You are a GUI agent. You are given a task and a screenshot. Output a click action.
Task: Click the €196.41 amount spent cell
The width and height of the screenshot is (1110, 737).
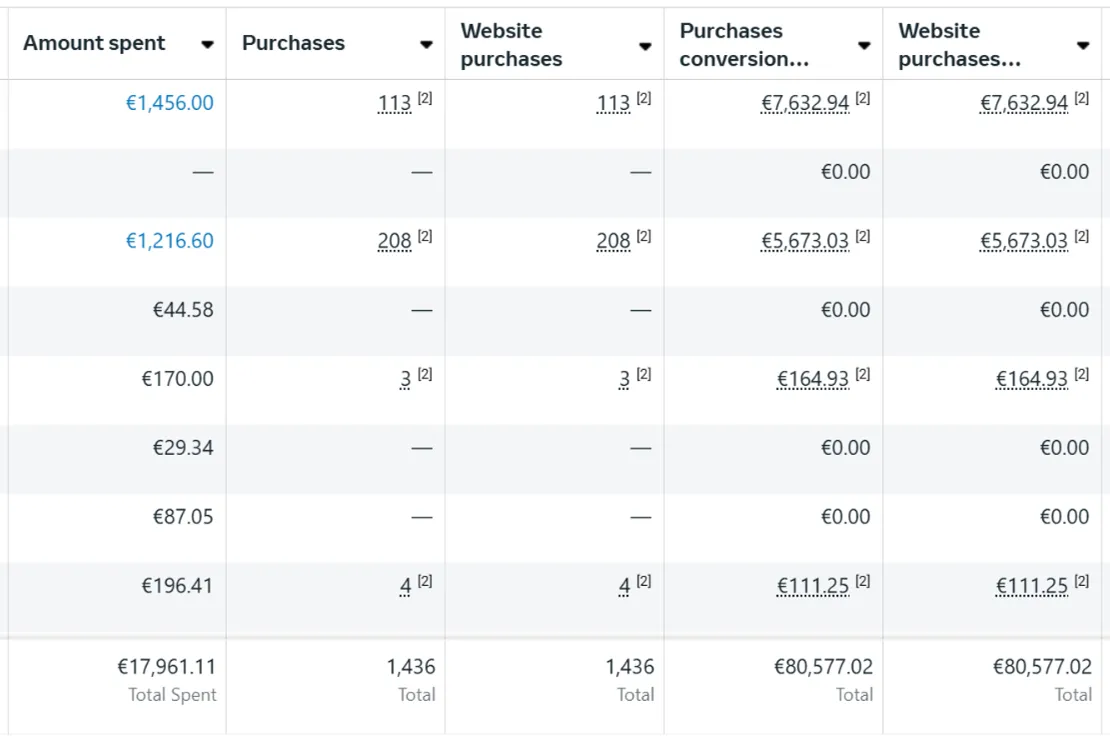(177, 586)
